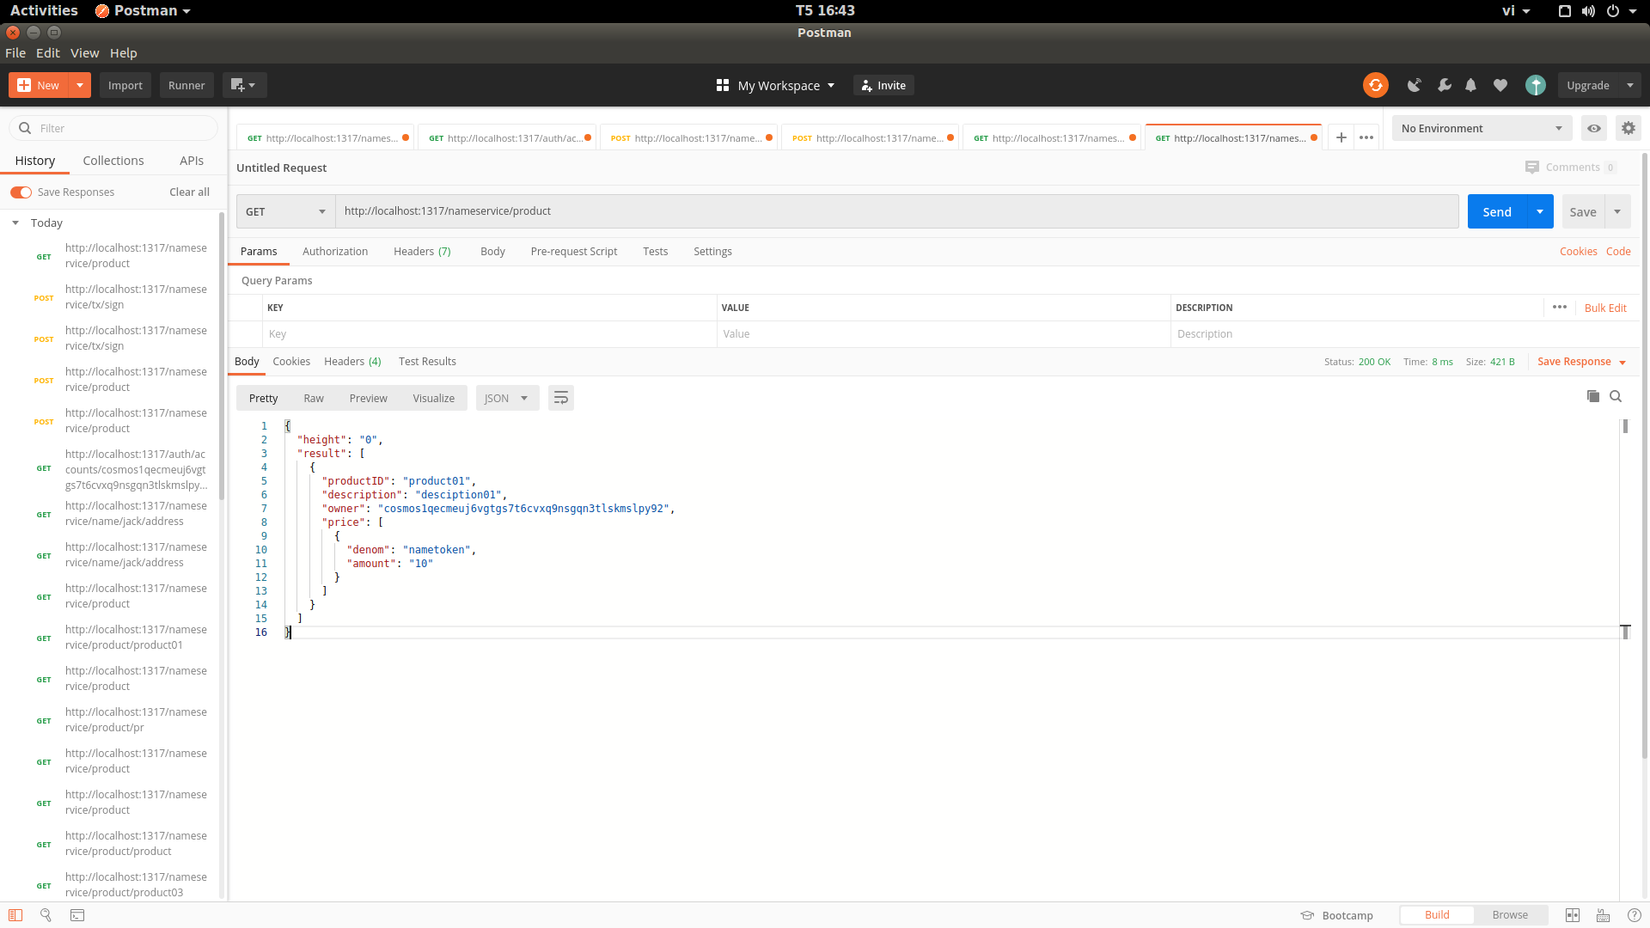Screen dimensions: 1650x928
Task: Toggle the Save Responses switch
Action: point(21,192)
